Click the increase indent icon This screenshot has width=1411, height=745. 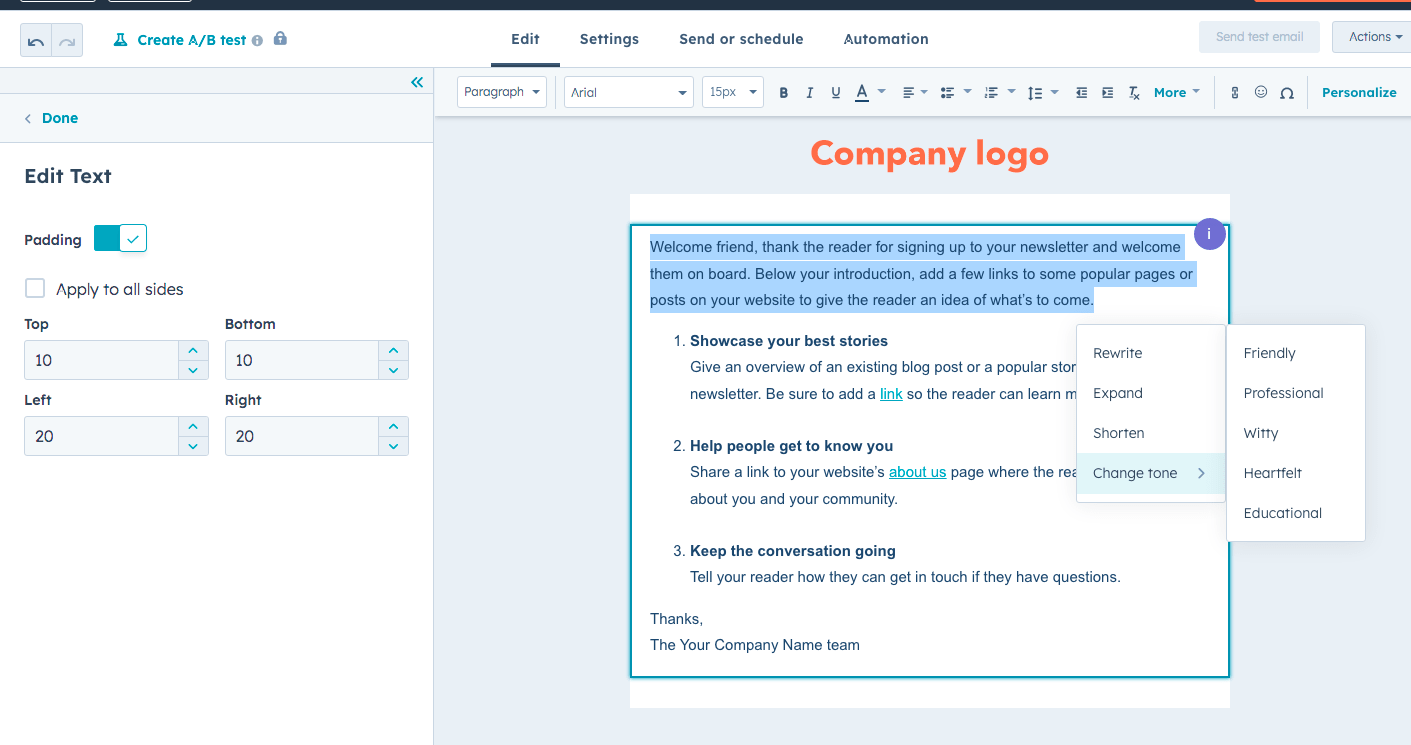(x=1107, y=92)
